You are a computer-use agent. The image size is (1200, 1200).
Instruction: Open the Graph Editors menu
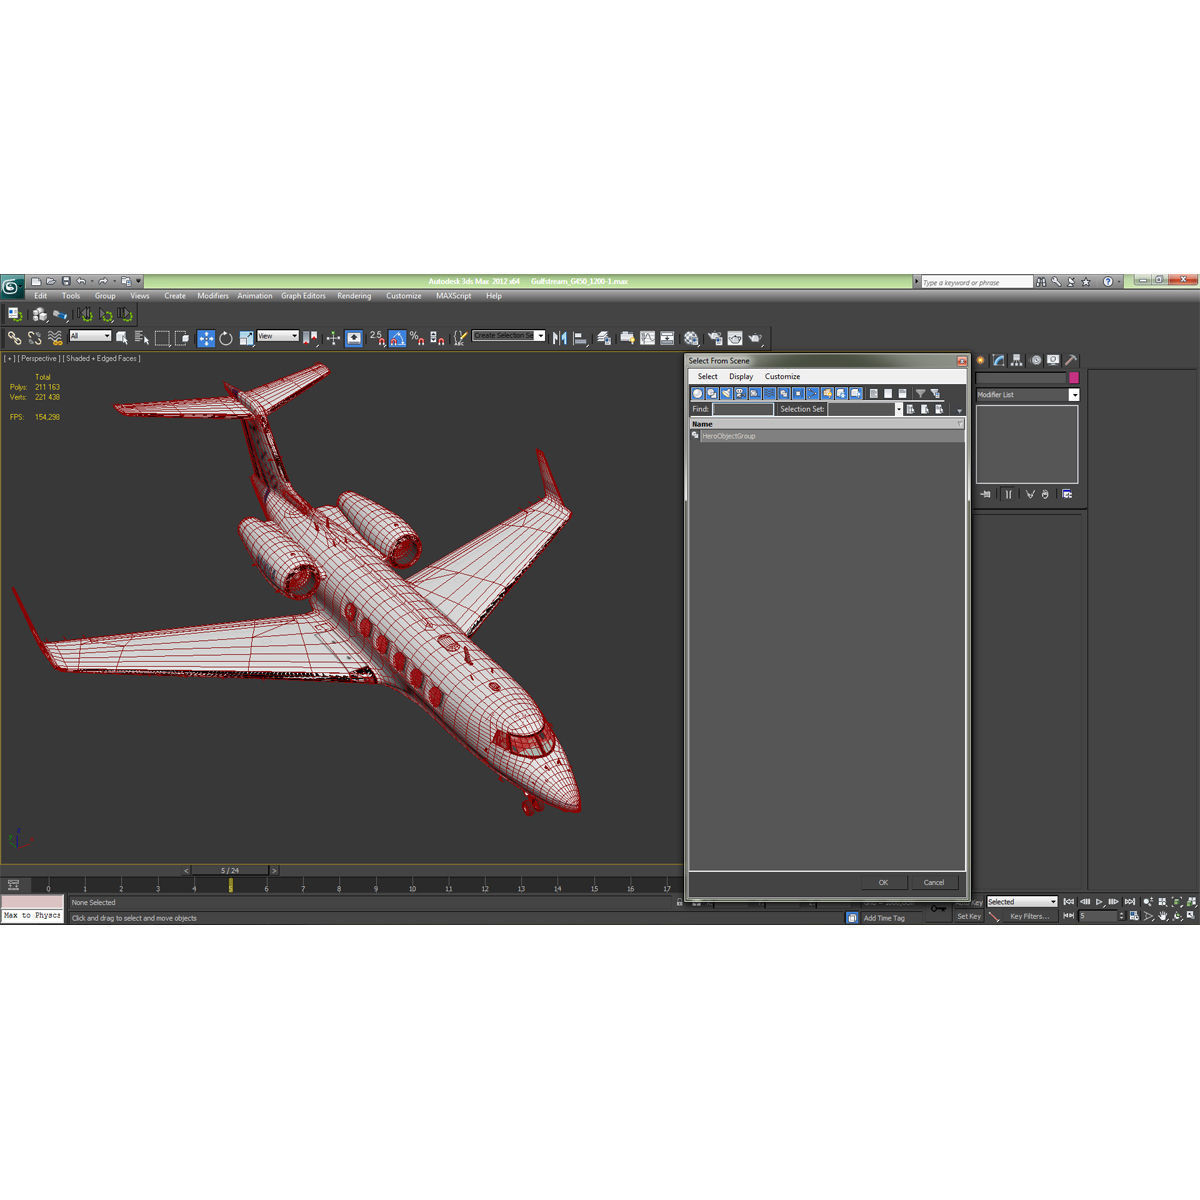pyautogui.click(x=303, y=296)
